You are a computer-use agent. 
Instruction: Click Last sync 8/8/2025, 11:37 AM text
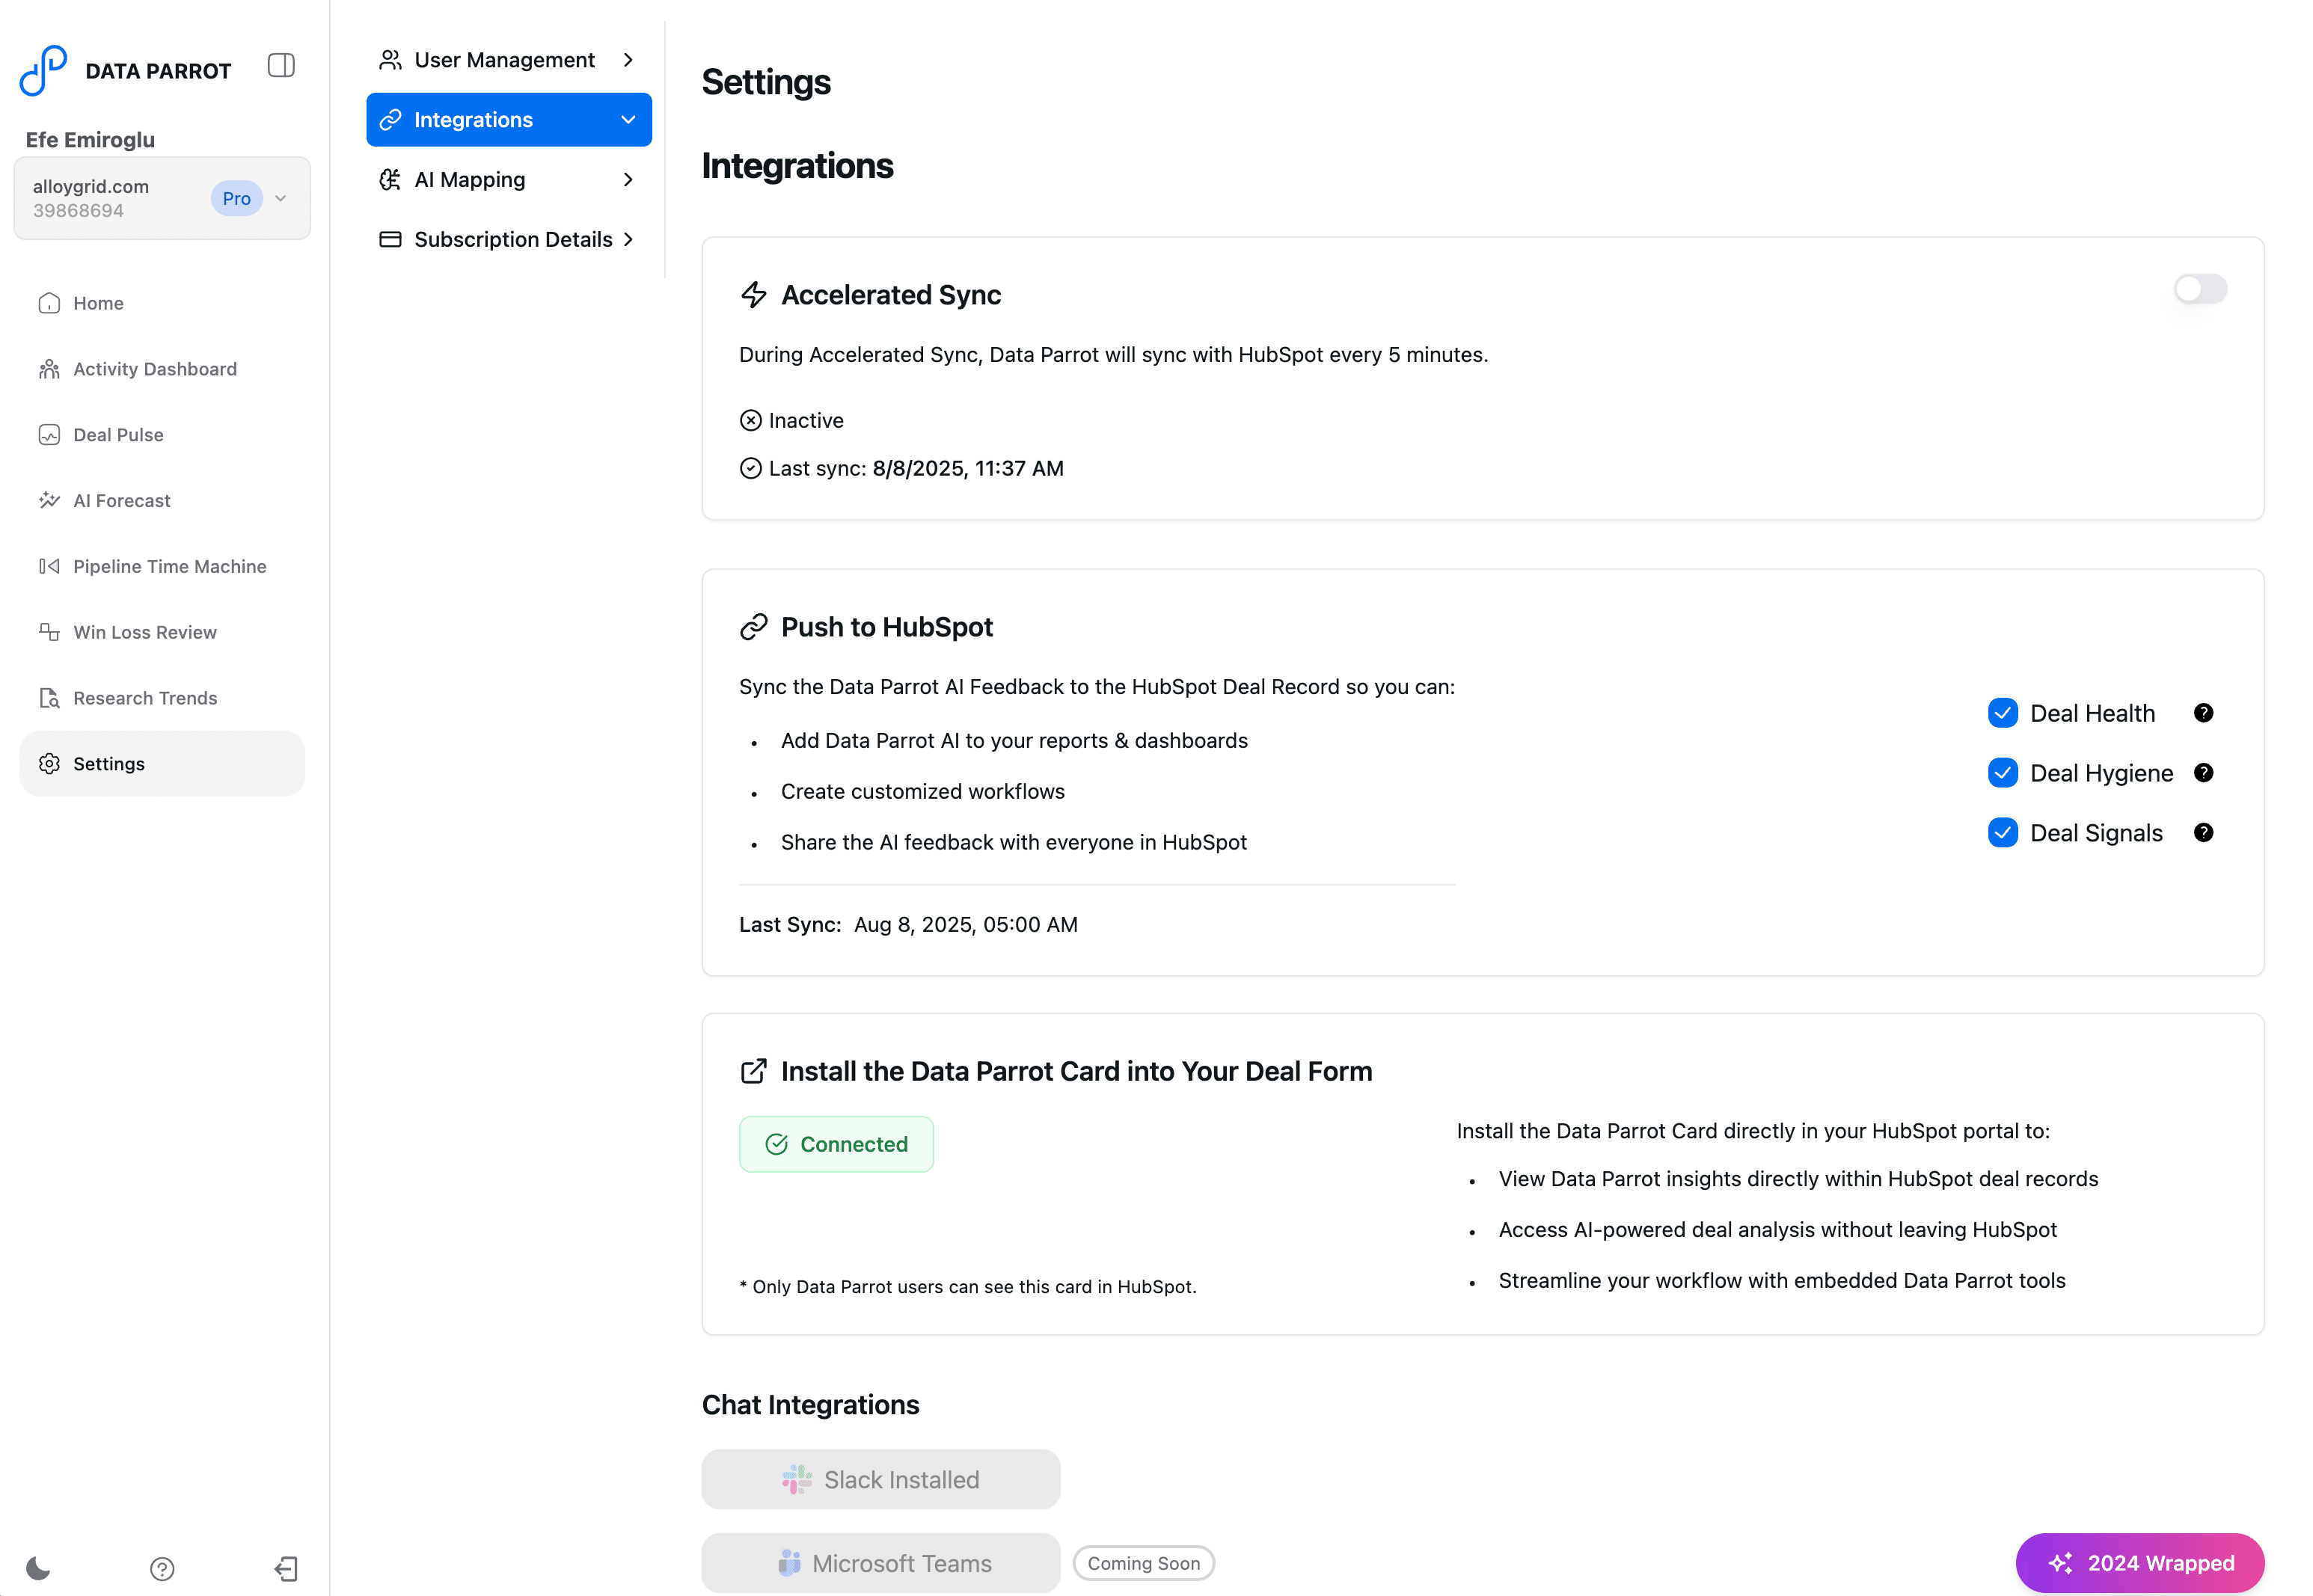click(x=916, y=468)
